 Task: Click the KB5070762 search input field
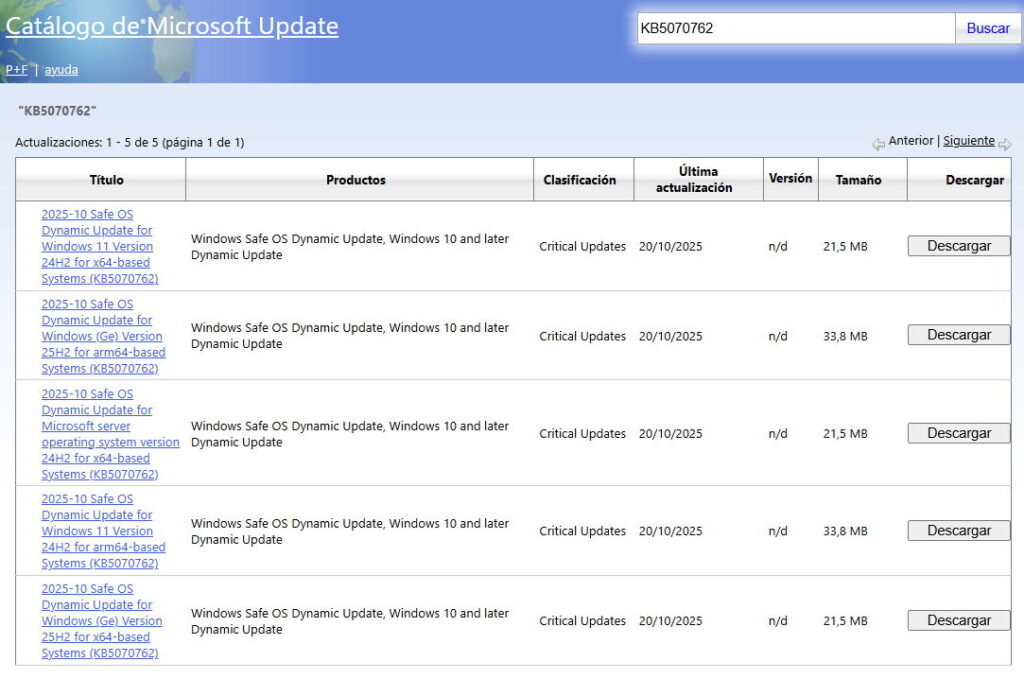pyautogui.click(x=795, y=28)
